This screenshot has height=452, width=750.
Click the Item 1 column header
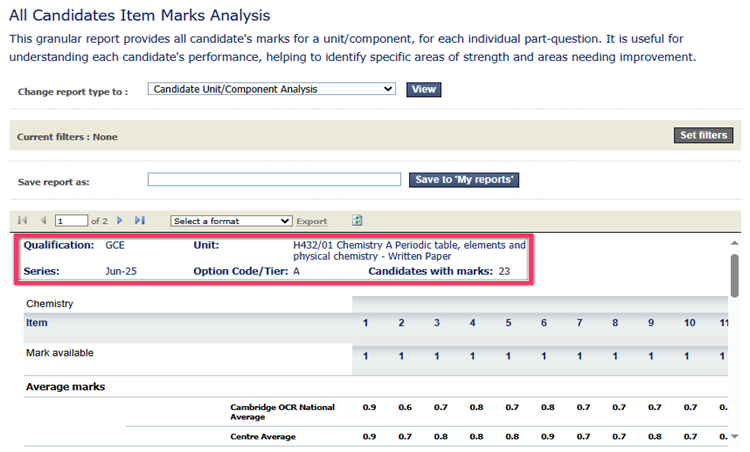pyautogui.click(x=365, y=323)
